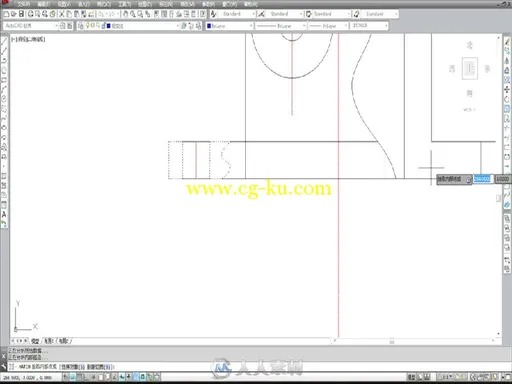Select the Arc tool in Draw toolbar
Image resolution: width=512 pixels, height=384 pixels.
pos(4,89)
